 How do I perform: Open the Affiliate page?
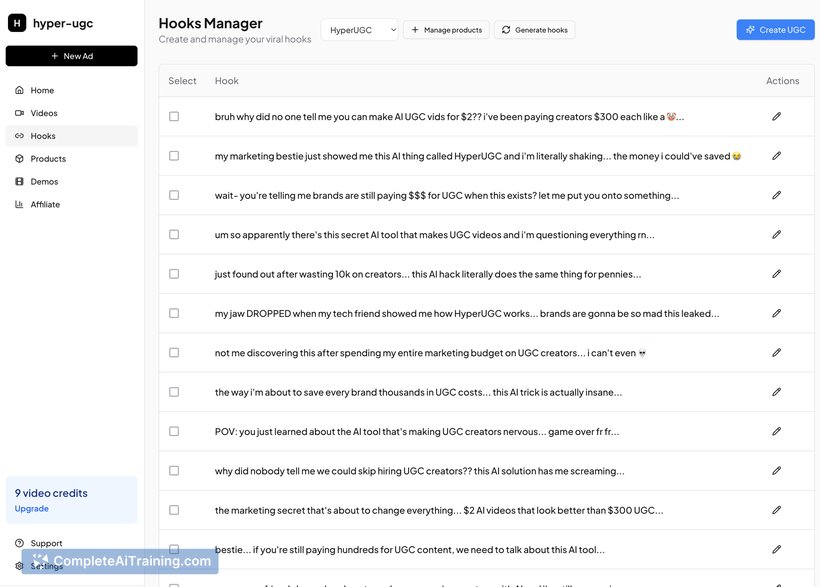click(72, 205)
